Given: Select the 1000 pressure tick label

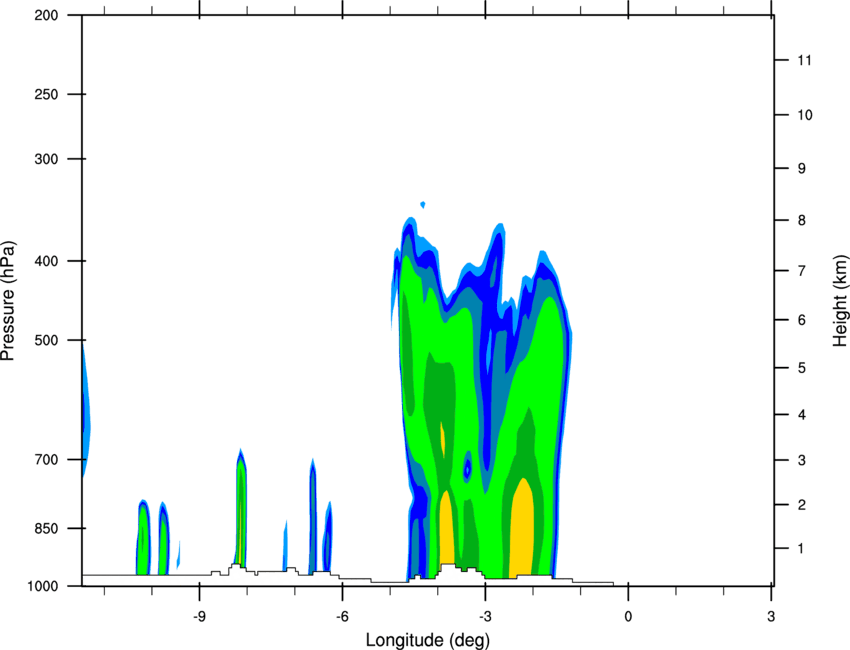Looking at the screenshot, I should point(43,586).
